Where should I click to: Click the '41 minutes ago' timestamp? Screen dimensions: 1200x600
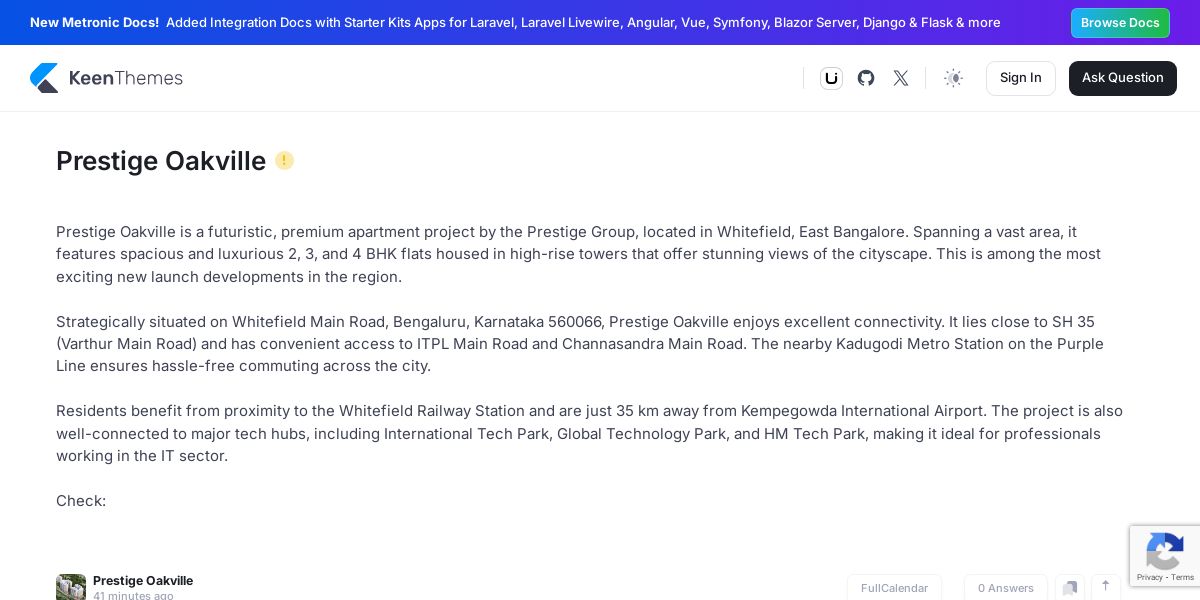coord(133,596)
